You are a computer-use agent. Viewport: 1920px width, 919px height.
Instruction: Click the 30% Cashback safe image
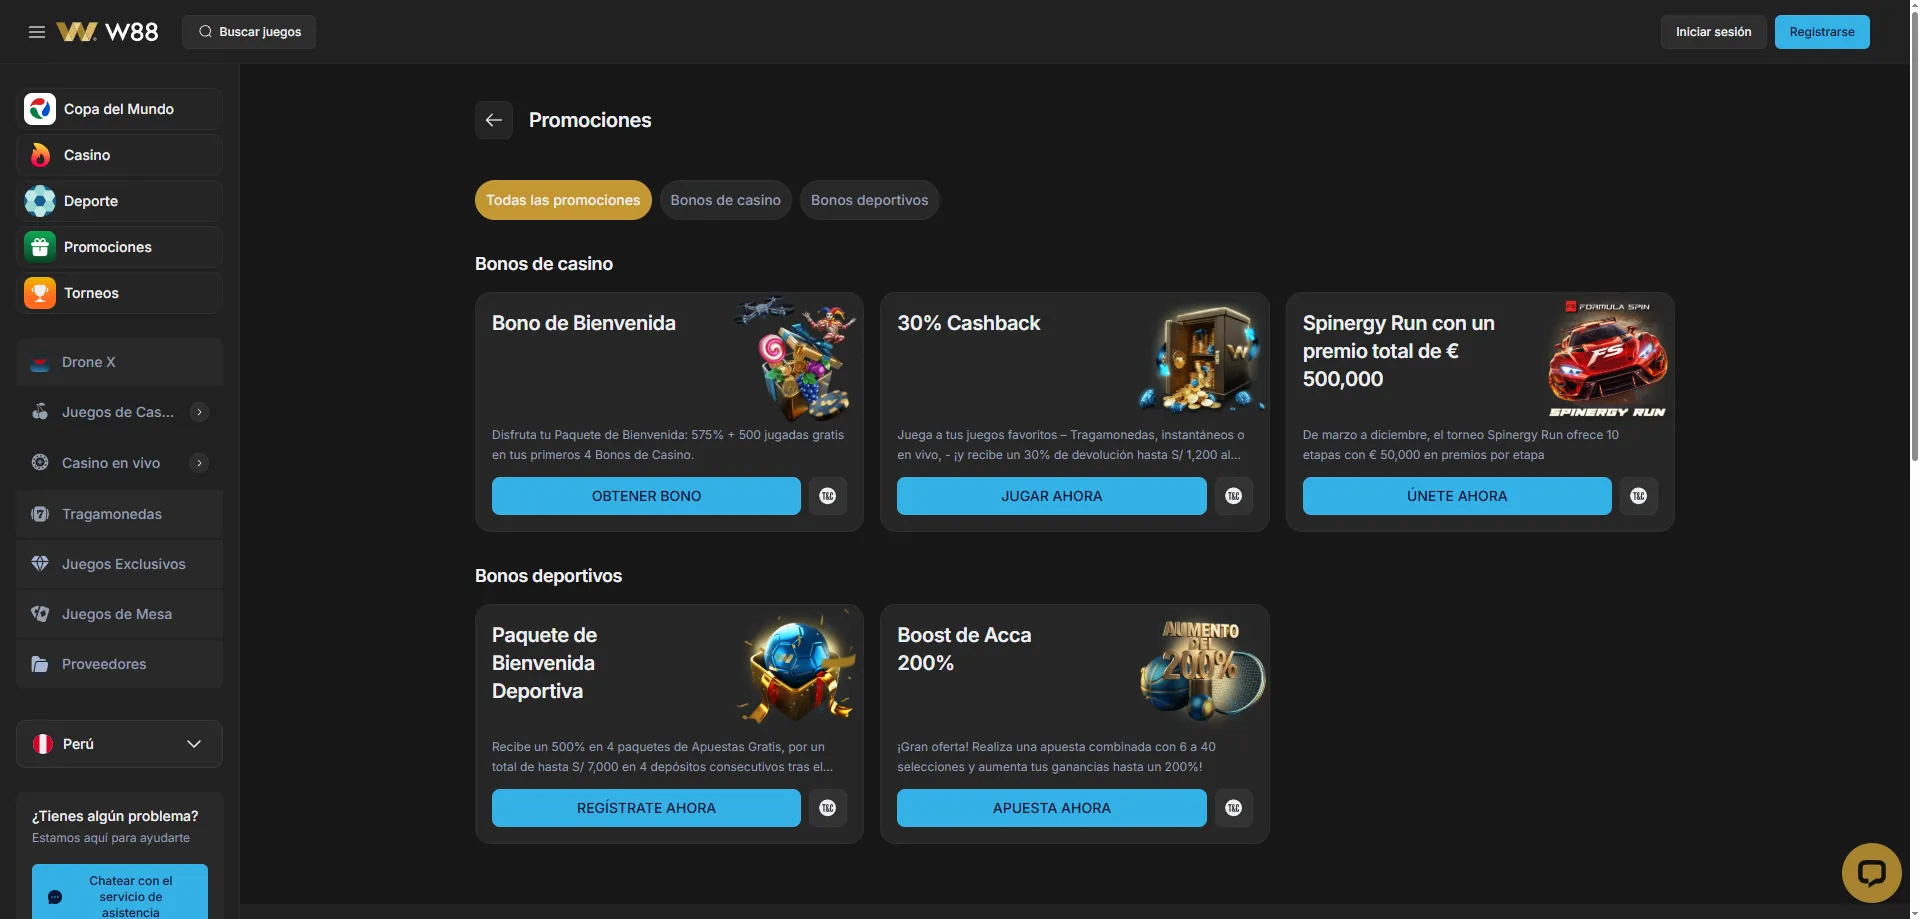(1203, 360)
